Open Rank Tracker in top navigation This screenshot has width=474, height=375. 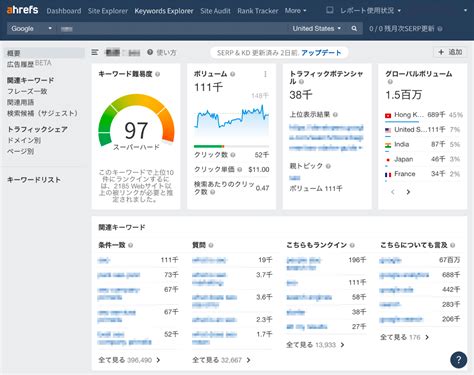(x=258, y=11)
